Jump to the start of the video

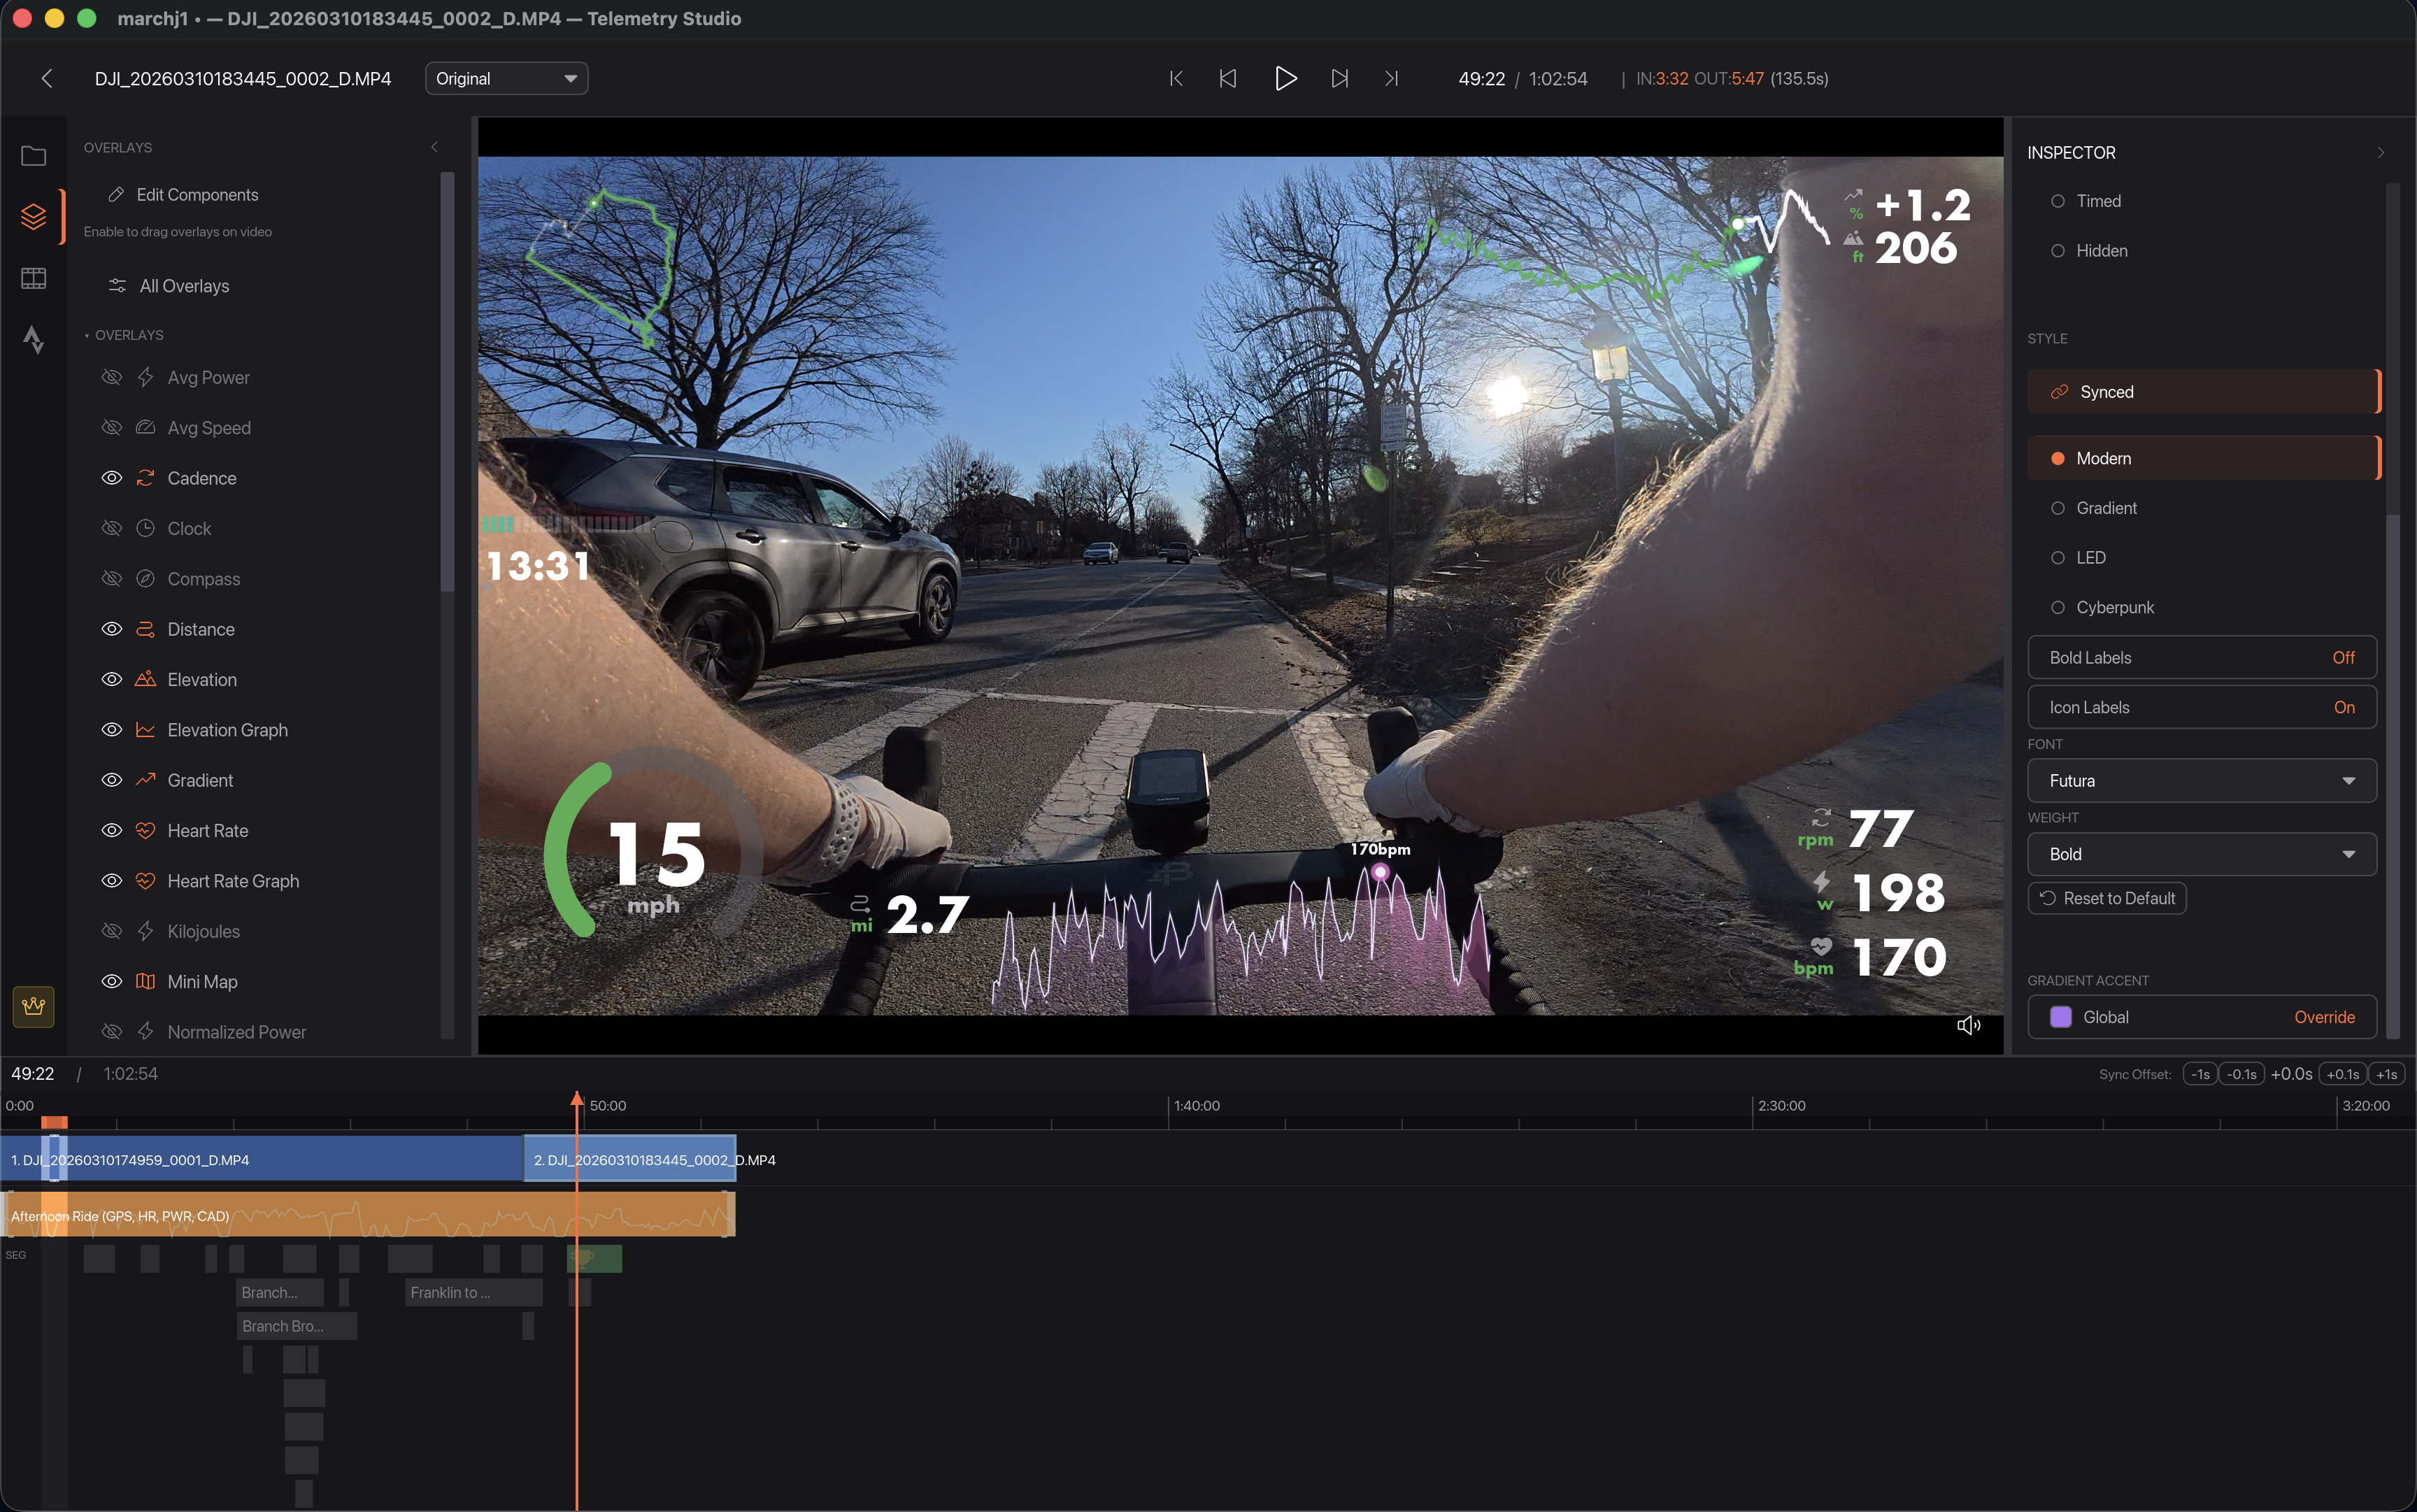(1176, 78)
